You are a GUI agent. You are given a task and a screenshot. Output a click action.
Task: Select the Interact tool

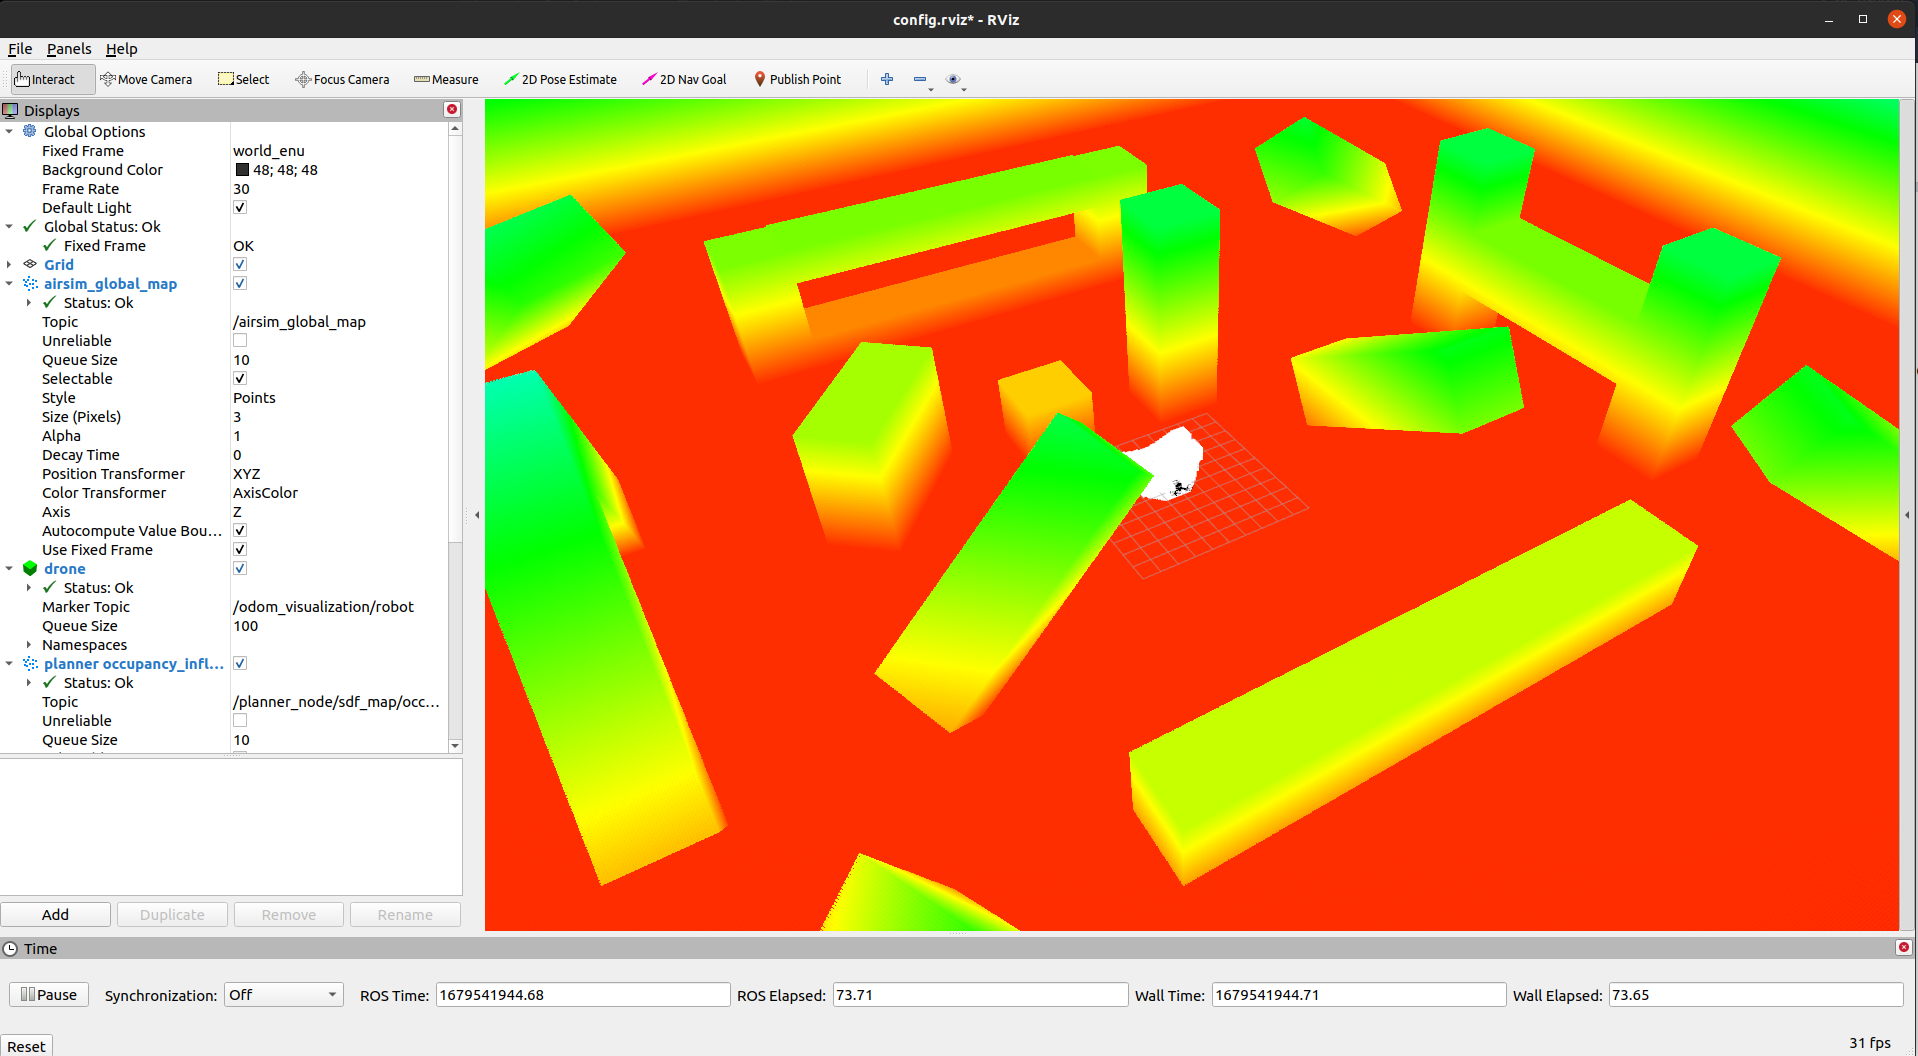53,79
